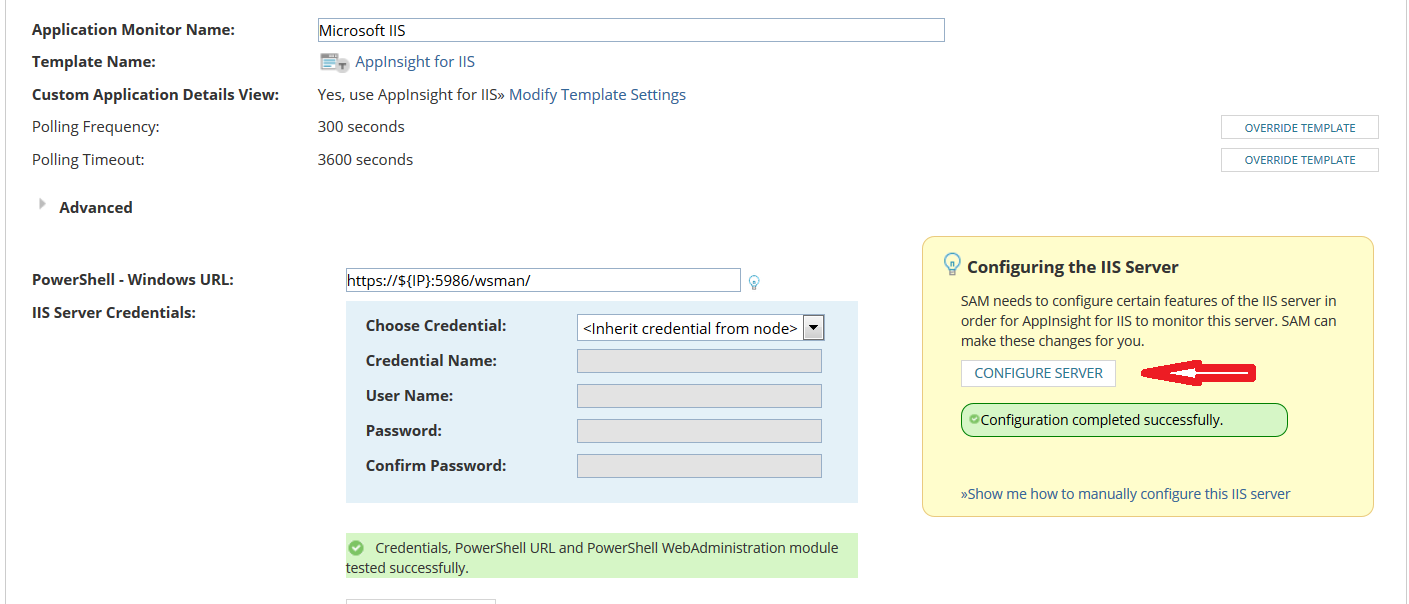Click the green check icon in Configuration completed message
Image resolution: width=1409 pixels, height=604 pixels.
(974, 419)
